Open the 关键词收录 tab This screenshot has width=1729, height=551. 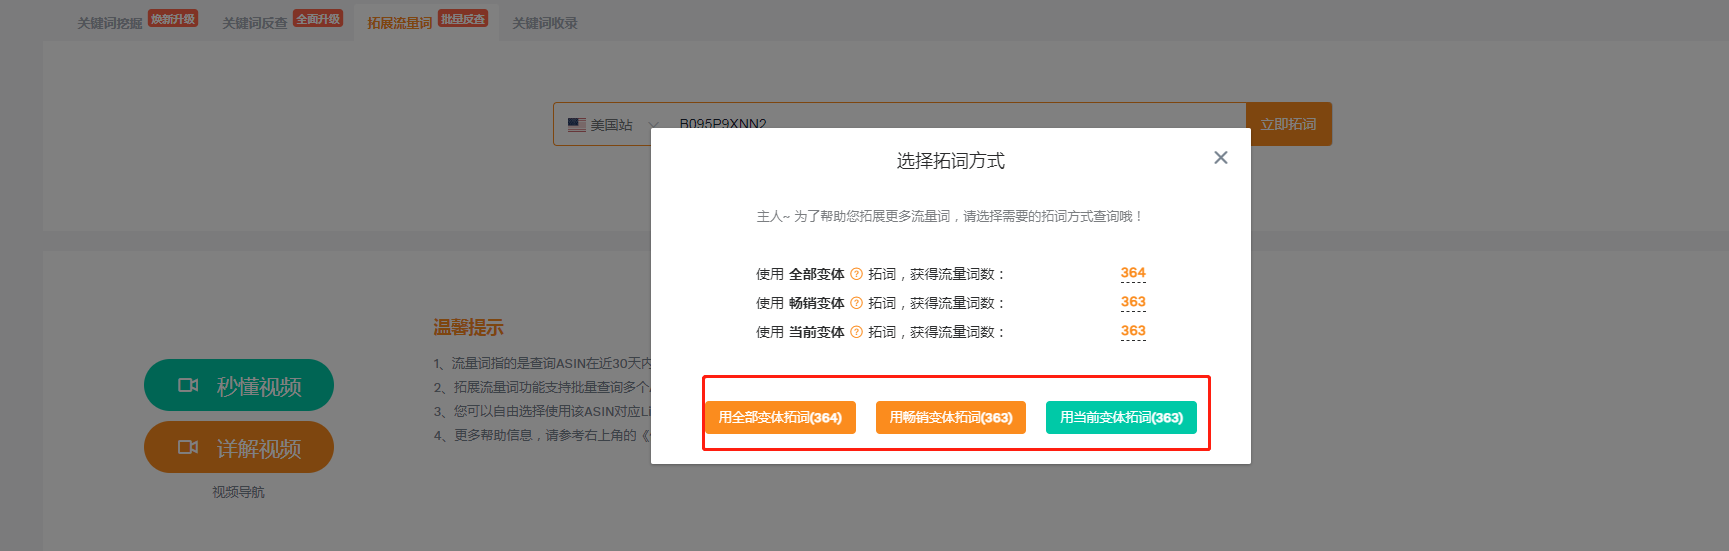(x=545, y=23)
